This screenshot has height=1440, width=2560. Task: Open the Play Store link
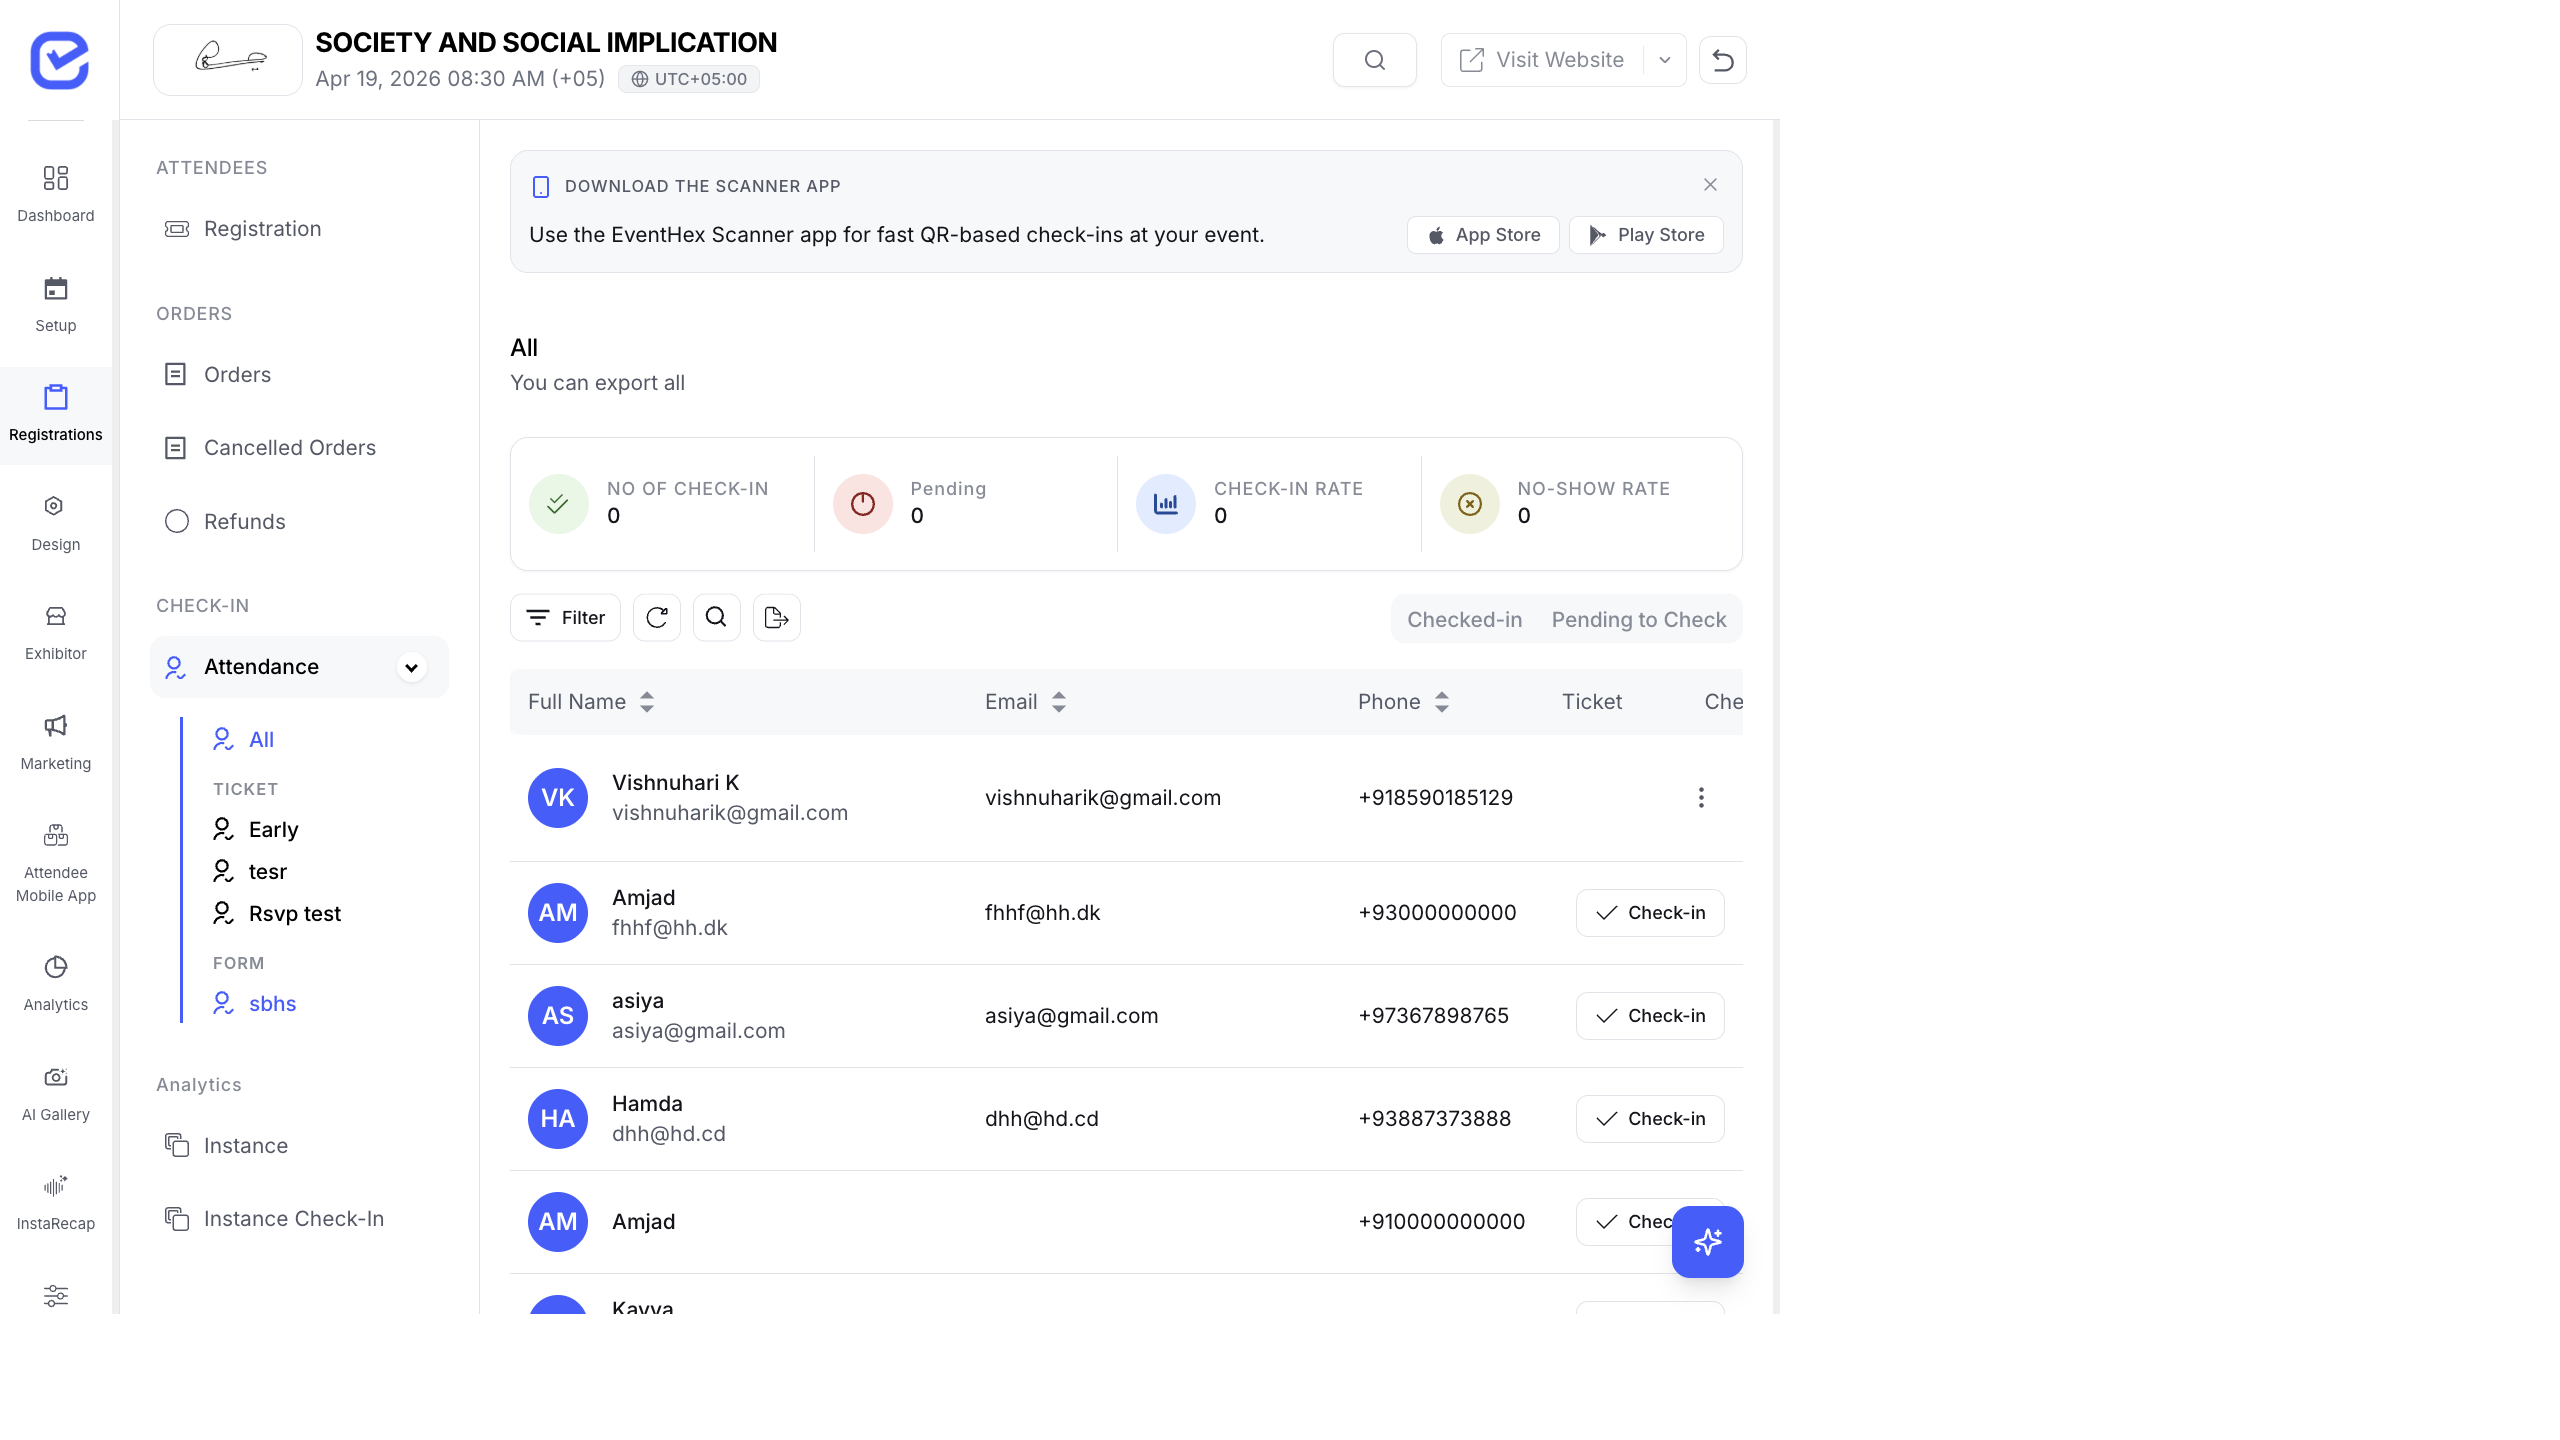(1645, 234)
